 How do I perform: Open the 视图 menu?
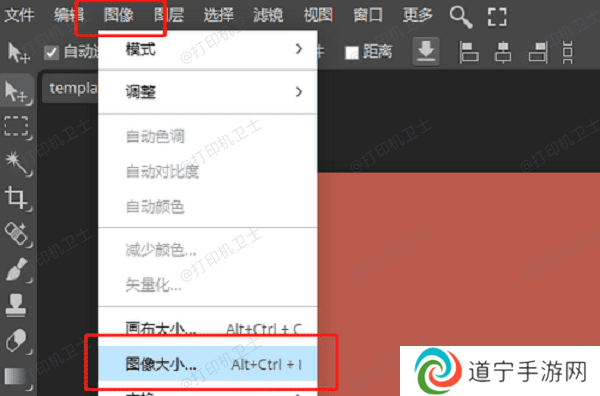(x=318, y=15)
